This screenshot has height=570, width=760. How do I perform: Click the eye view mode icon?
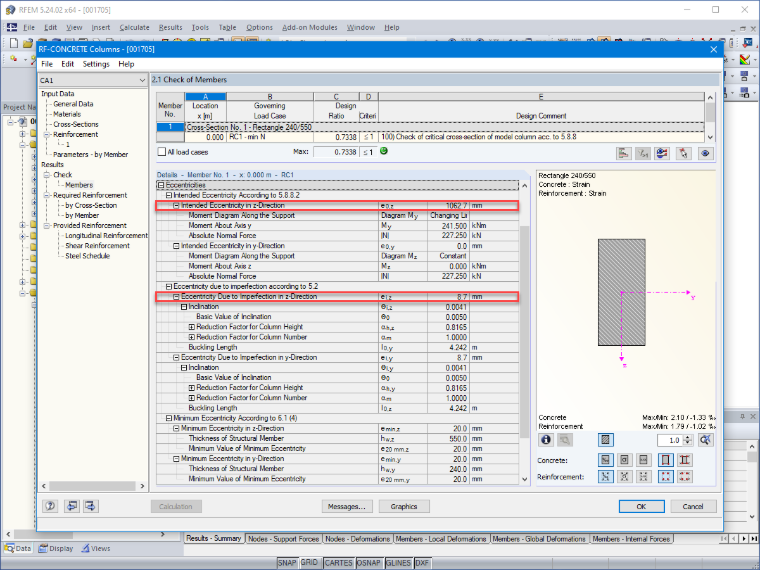point(705,153)
